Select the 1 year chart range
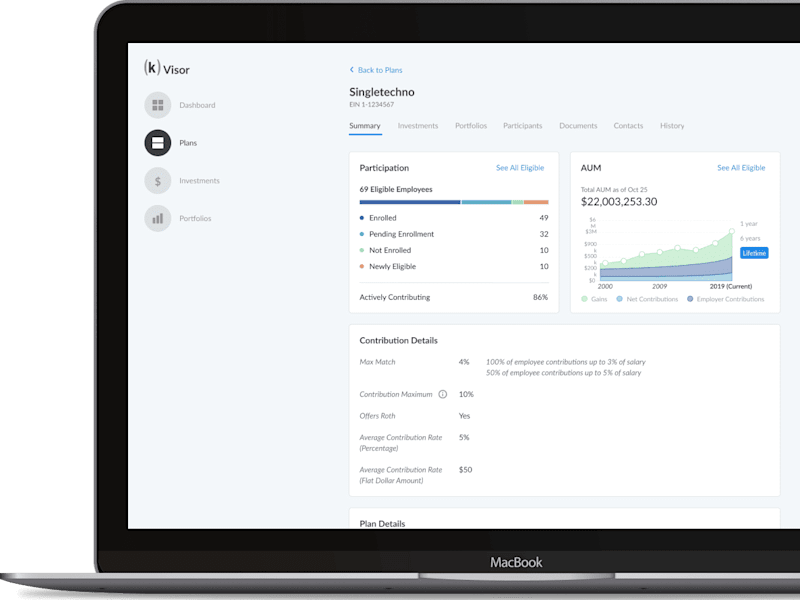800x600 pixels. [x=748, y=223]
